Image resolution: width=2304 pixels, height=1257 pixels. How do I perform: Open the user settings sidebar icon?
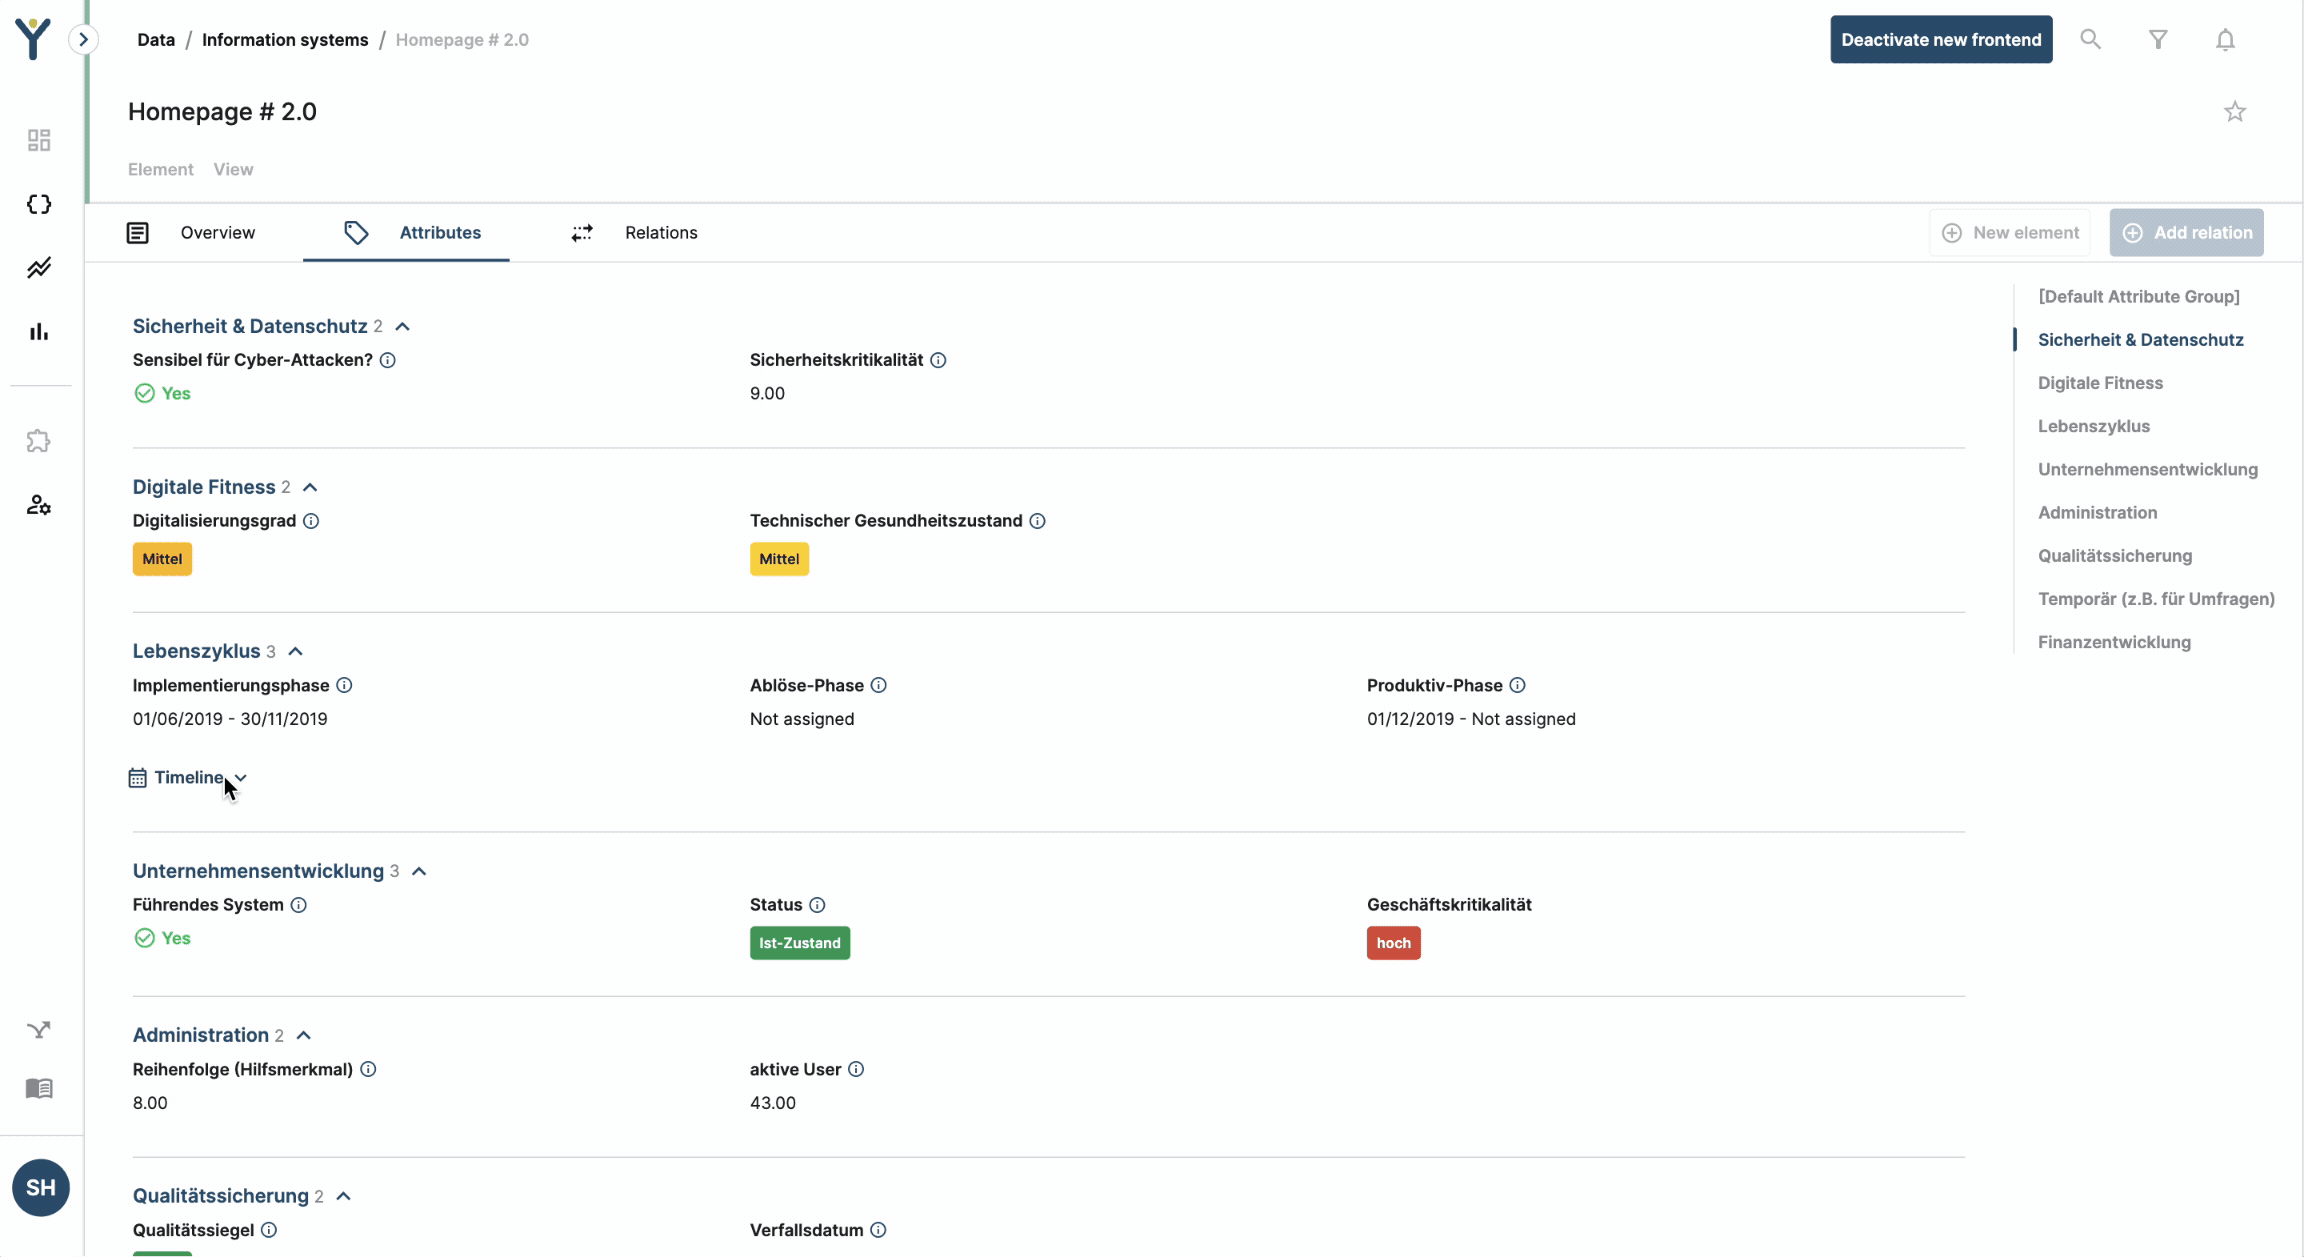[x=39, y=505]
